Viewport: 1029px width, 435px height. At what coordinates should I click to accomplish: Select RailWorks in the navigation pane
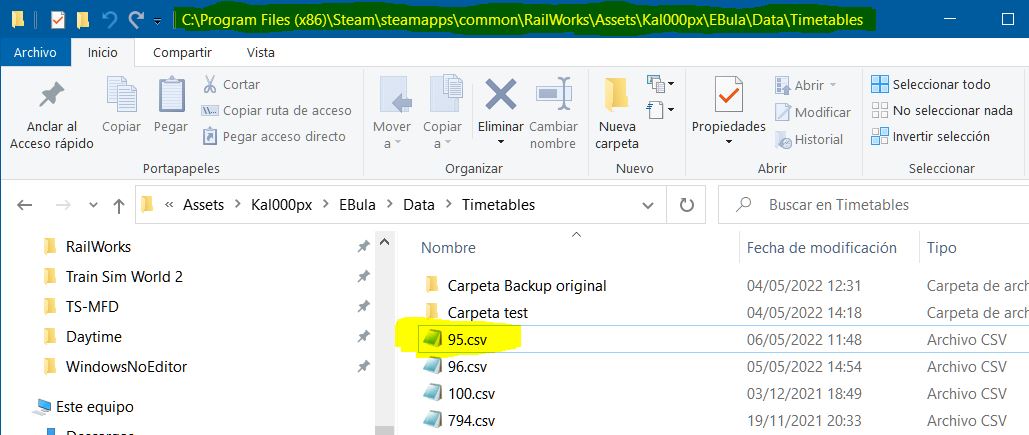[x=98, y=247]
